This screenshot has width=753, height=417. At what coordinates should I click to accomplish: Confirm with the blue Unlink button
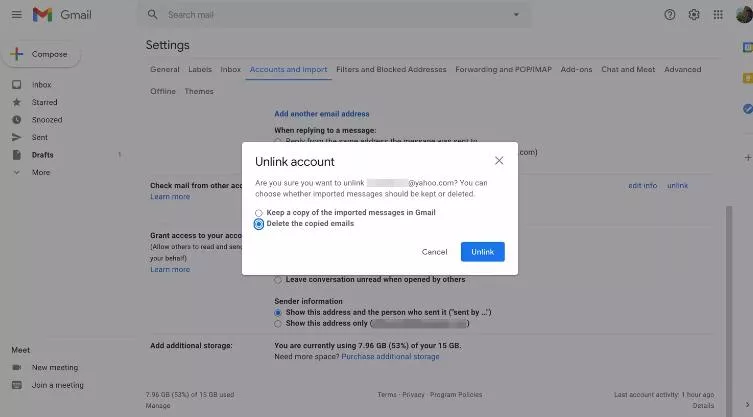483,252
